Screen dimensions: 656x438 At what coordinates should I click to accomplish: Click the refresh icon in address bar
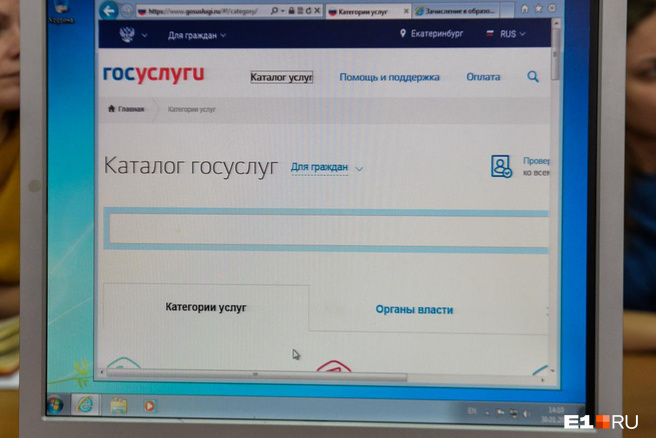(308, 11)
